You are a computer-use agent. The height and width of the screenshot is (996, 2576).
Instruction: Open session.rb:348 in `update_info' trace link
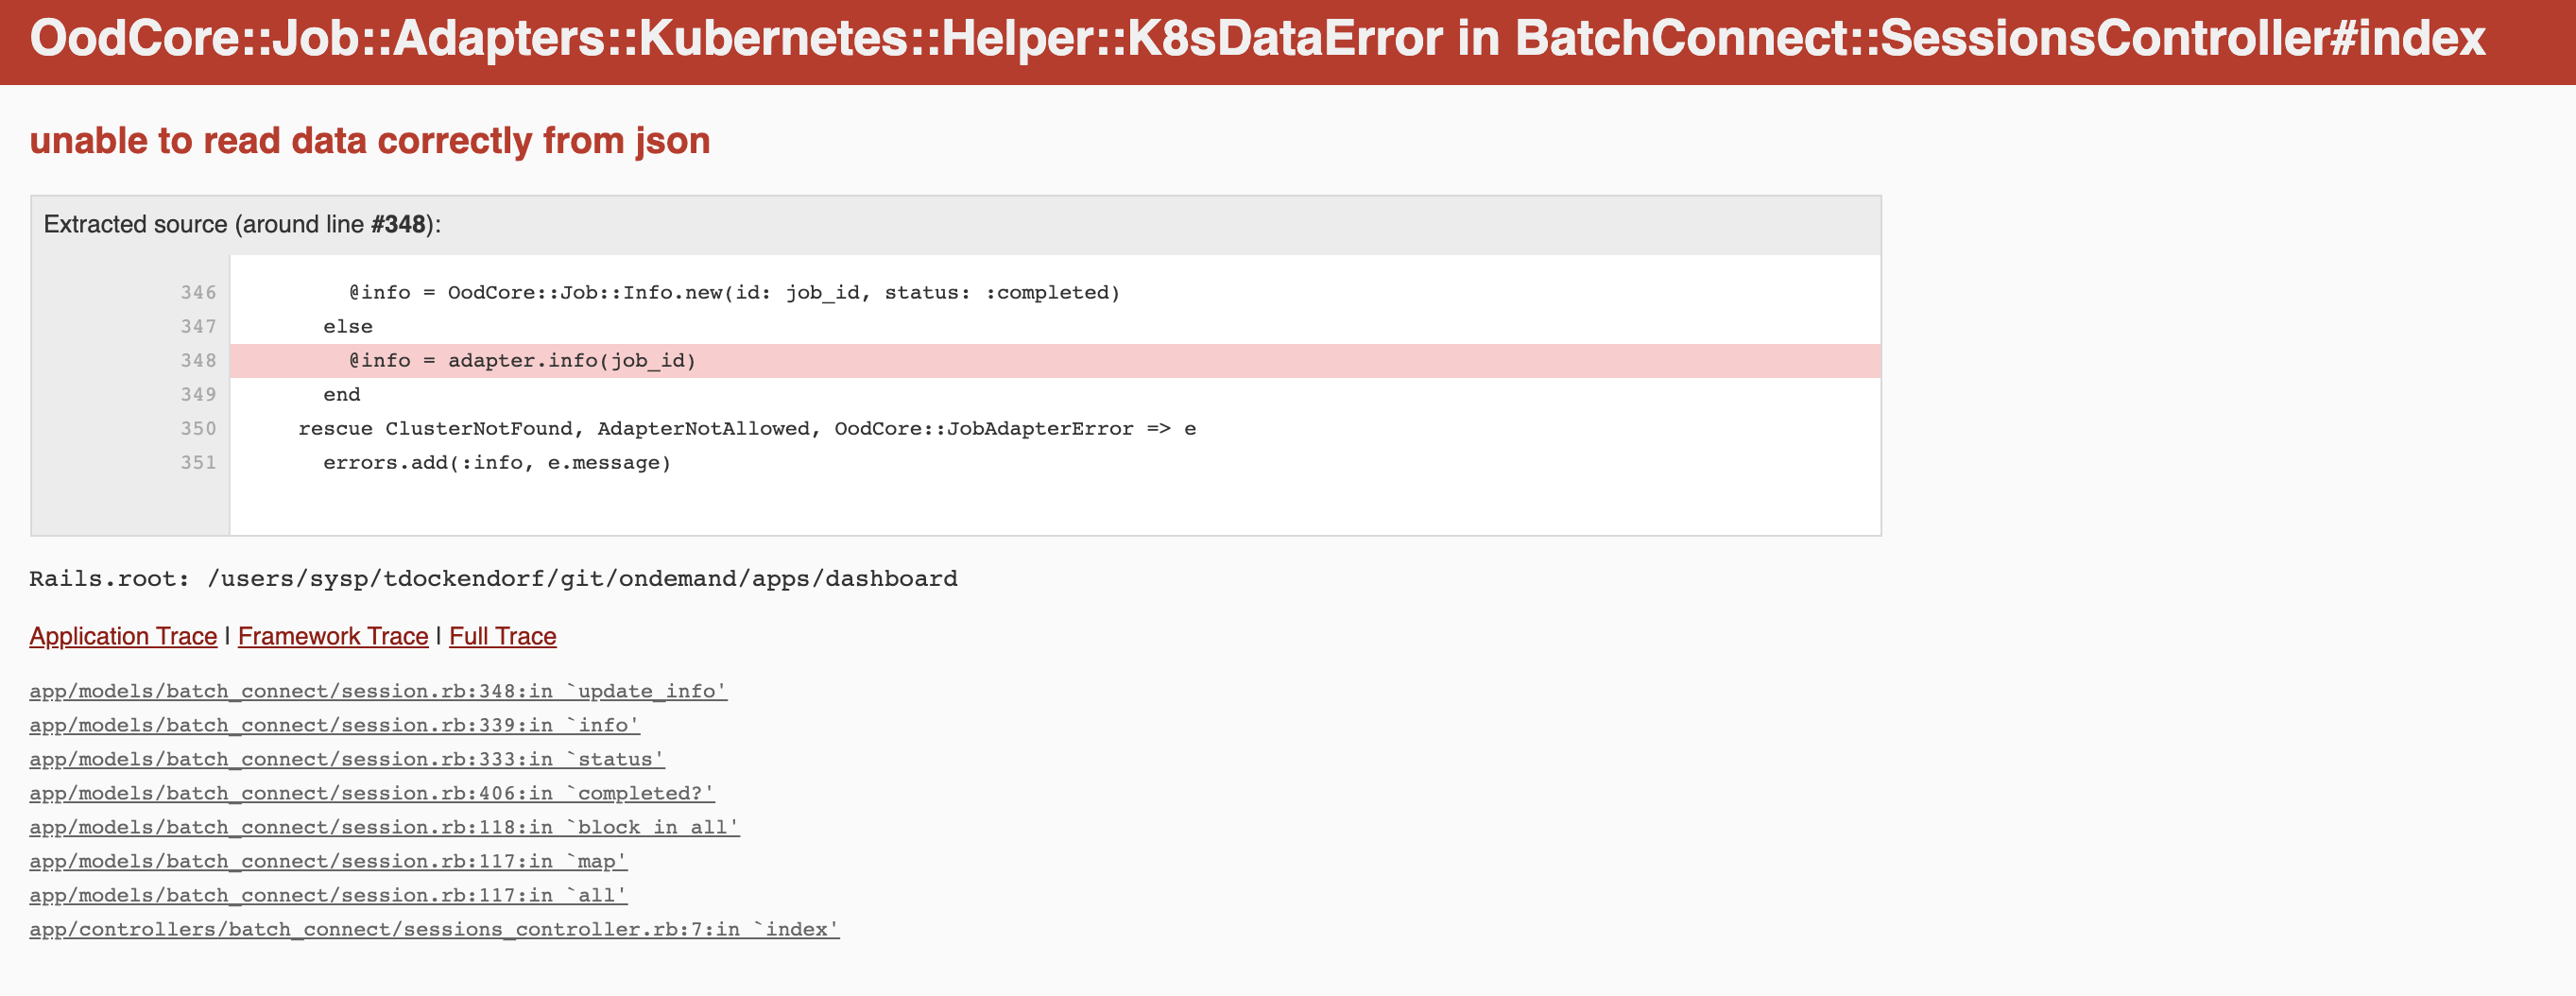point(378,691)
